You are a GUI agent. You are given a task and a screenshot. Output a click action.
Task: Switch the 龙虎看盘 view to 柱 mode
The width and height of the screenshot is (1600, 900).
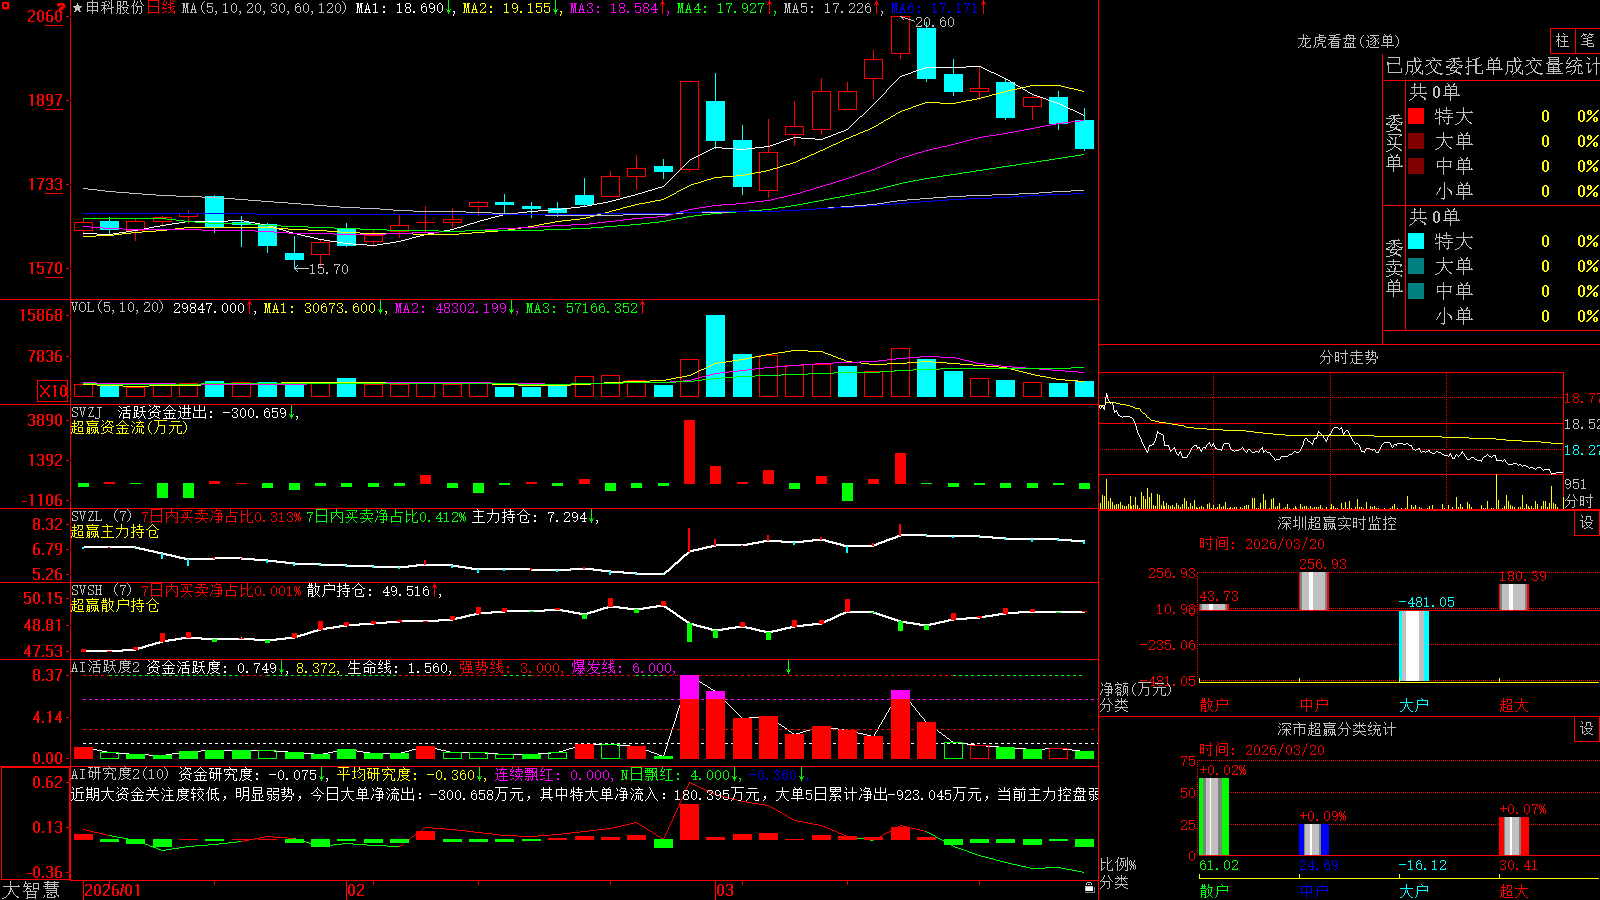tap(1562, 40)
